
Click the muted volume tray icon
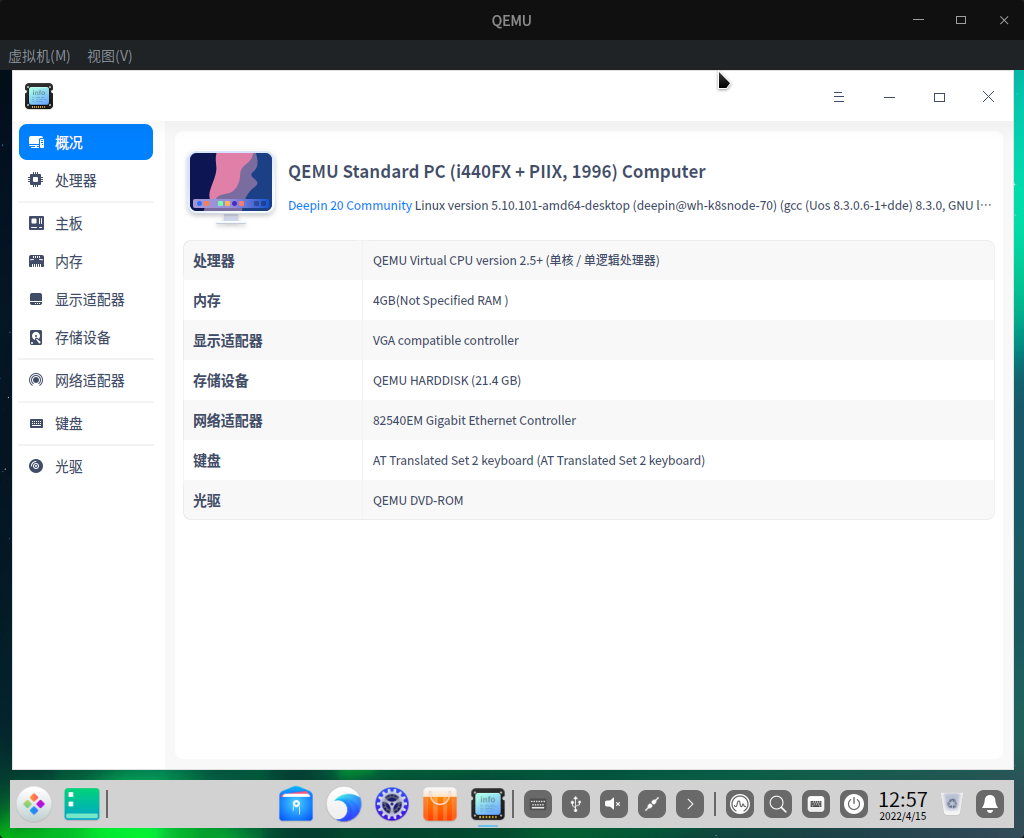pyautogui.click(x=614, y=804)
